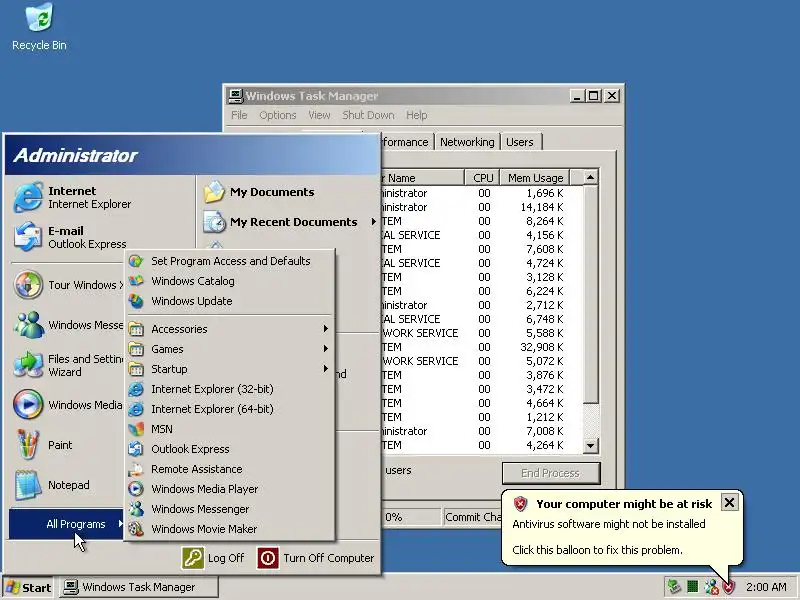Open Outlook Express E-mail shortcut
This screenshot has width=800, height=600.
pyautogui.click(x=69, y=237)
